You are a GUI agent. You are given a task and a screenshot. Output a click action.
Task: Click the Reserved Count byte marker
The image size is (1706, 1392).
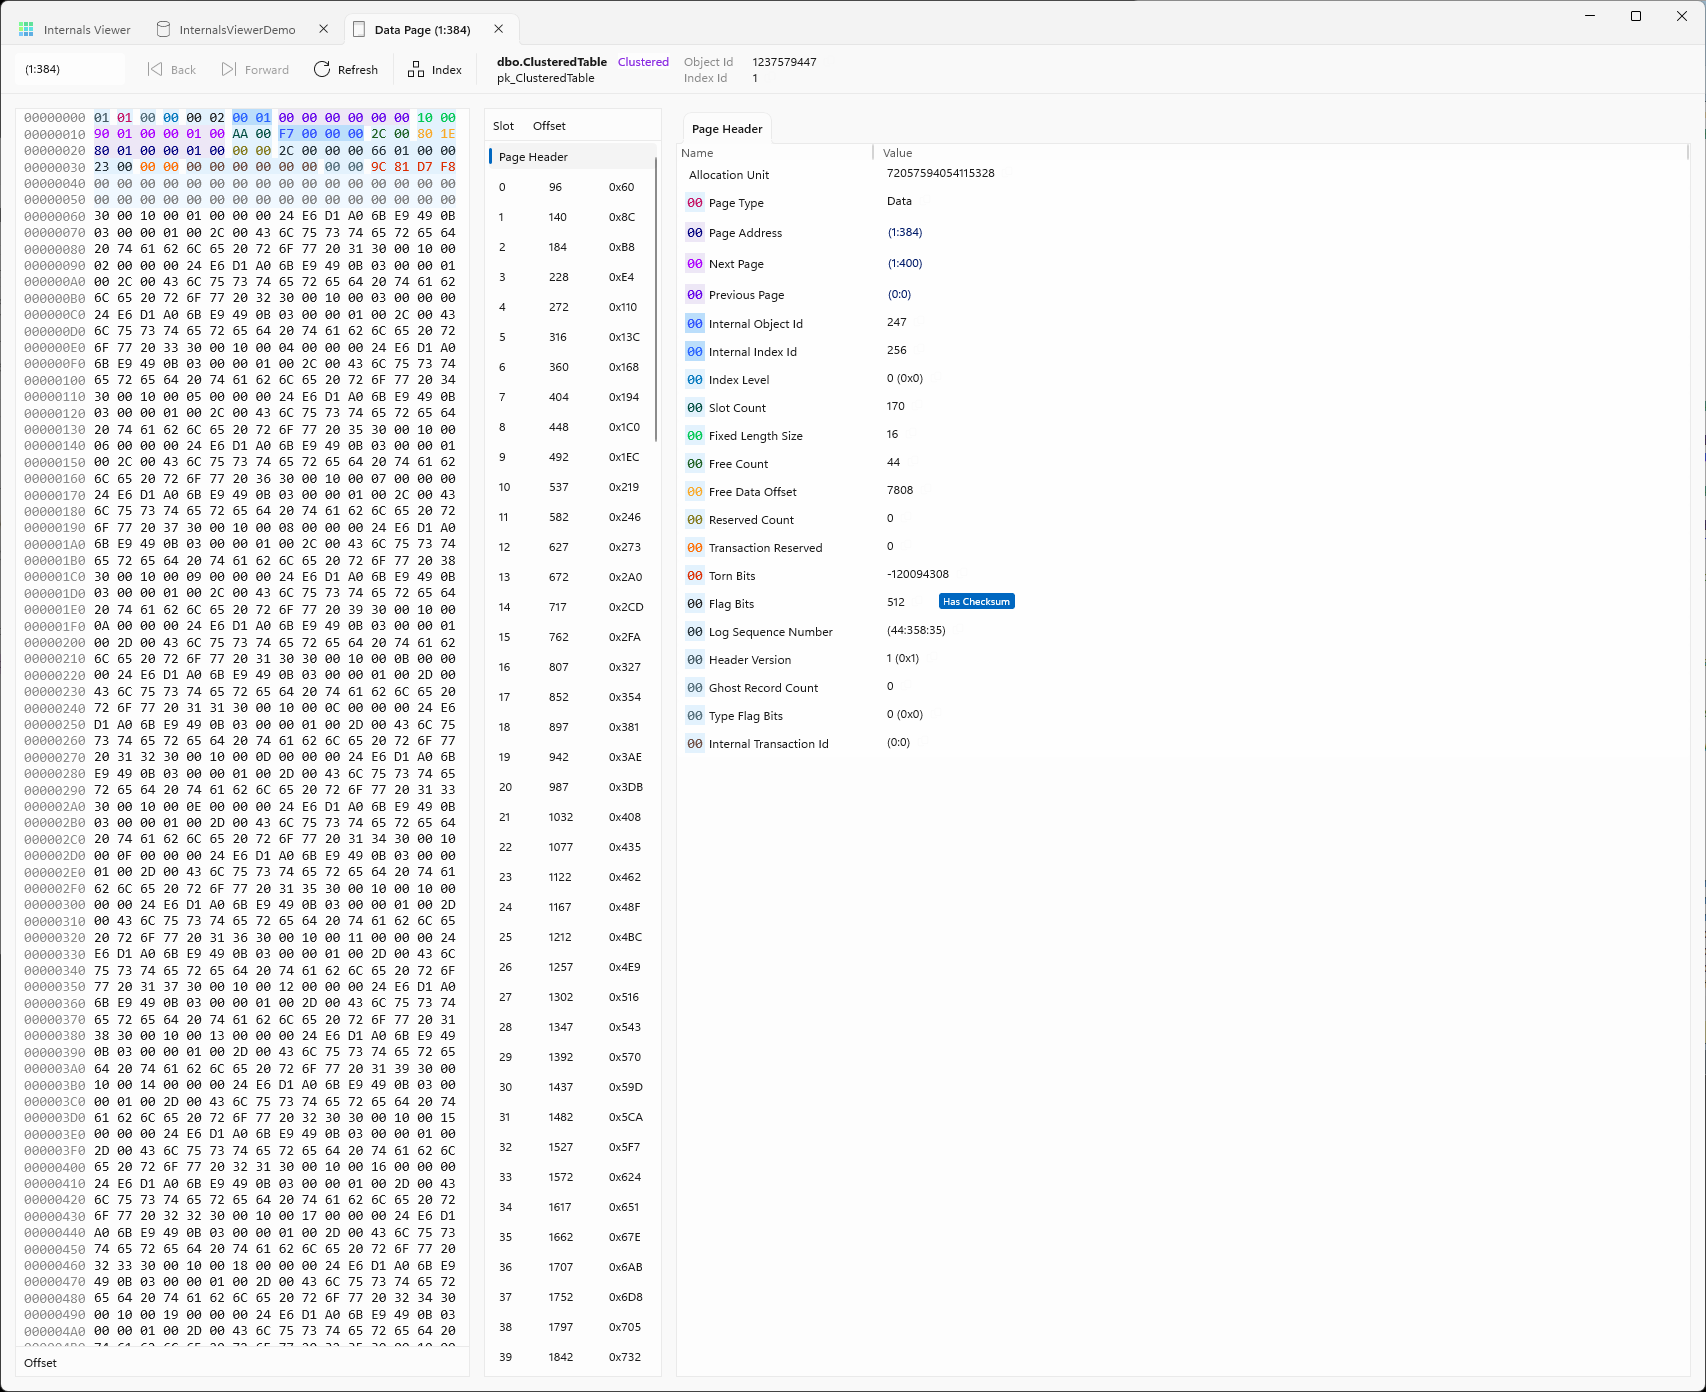695,520
